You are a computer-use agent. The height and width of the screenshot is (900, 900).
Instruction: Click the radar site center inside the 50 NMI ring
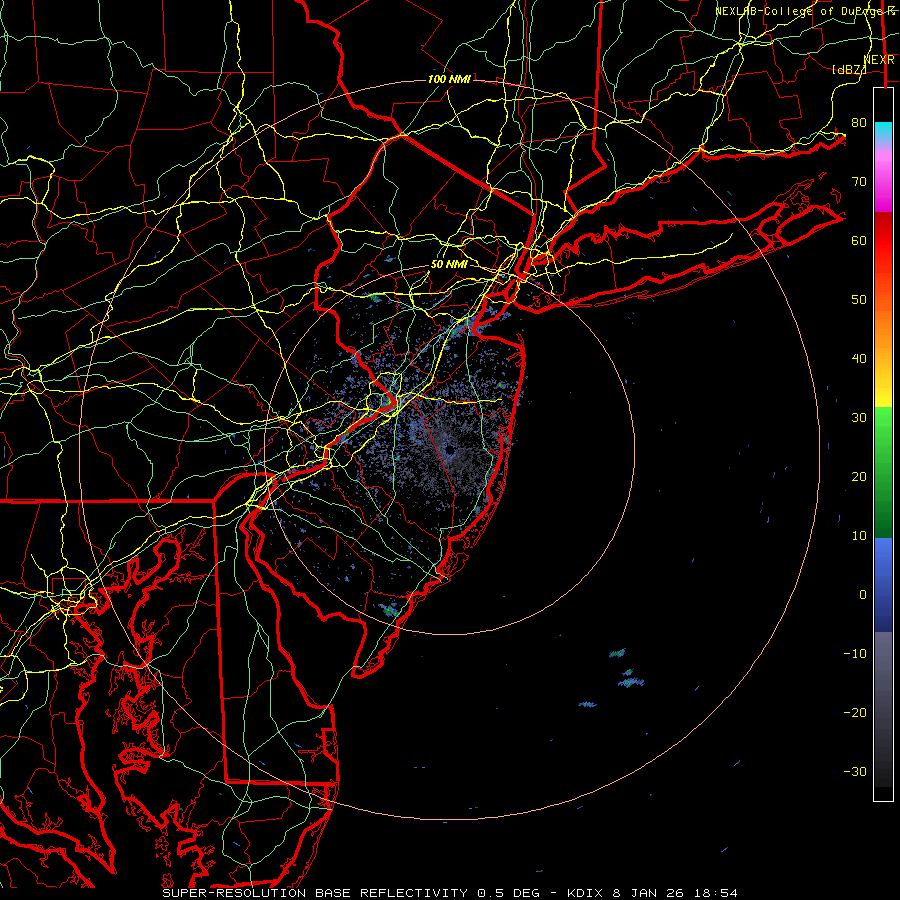tap(449, 450)
